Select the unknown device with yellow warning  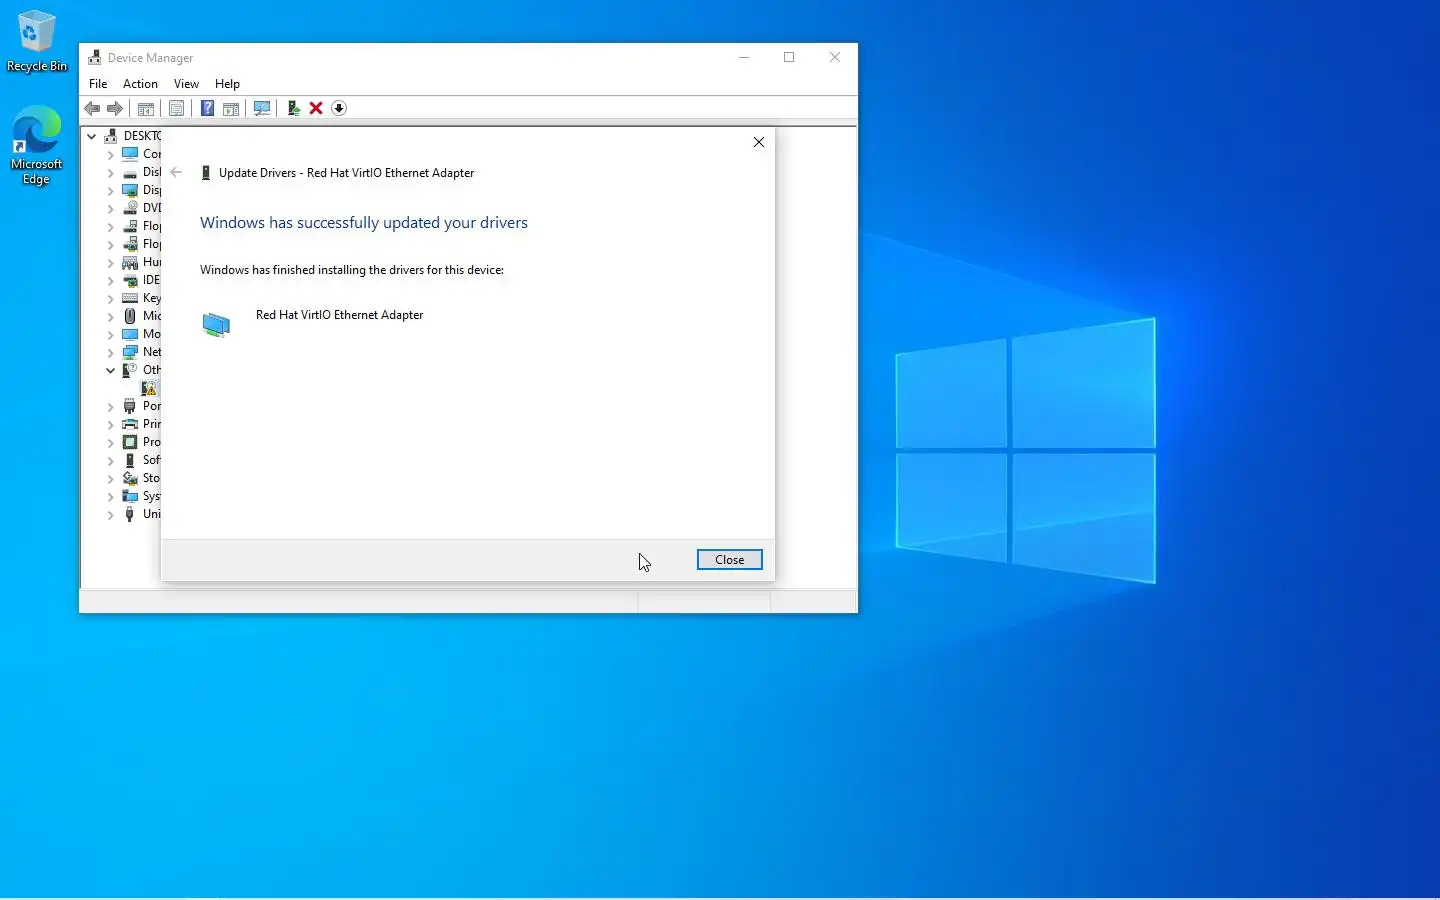pos(149,388)
